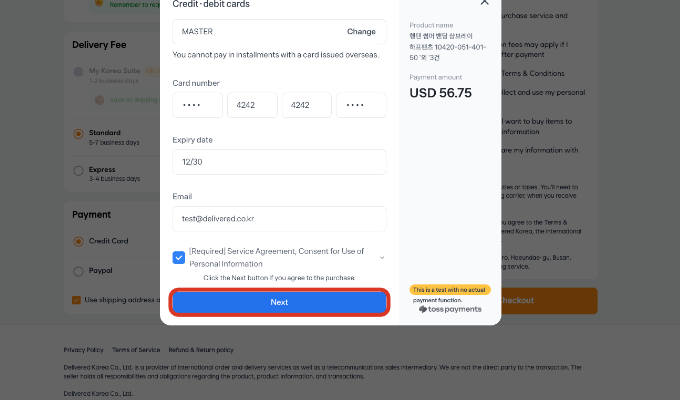Select Paypal as payment method

pyautogui.click(x=78, y=269)
